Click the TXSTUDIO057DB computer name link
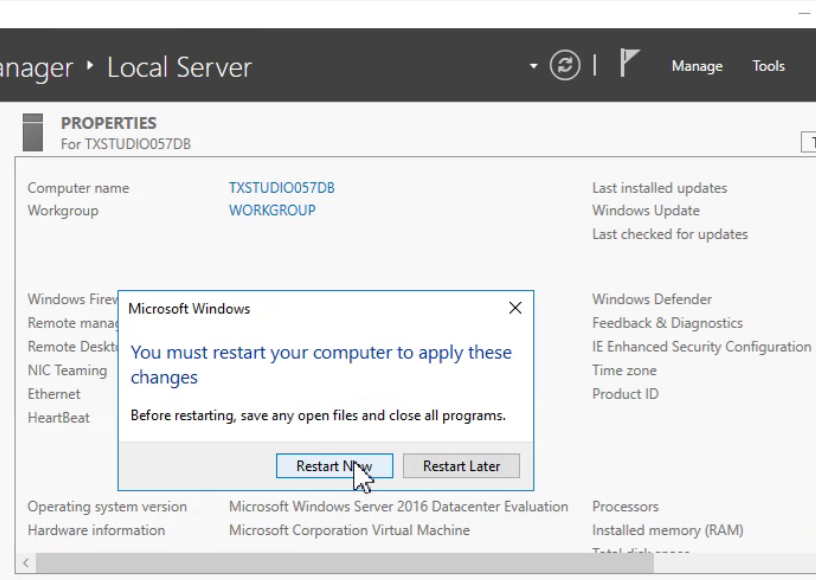The width and height of the screenshot is (816, 580). point(282,188)
